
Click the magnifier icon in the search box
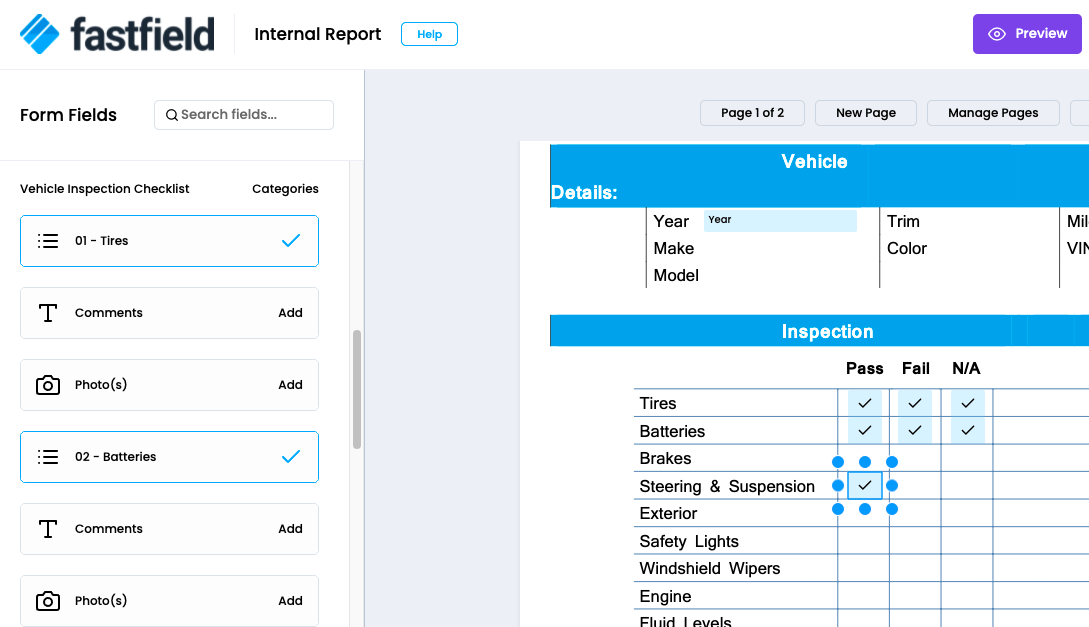[172, 115]
